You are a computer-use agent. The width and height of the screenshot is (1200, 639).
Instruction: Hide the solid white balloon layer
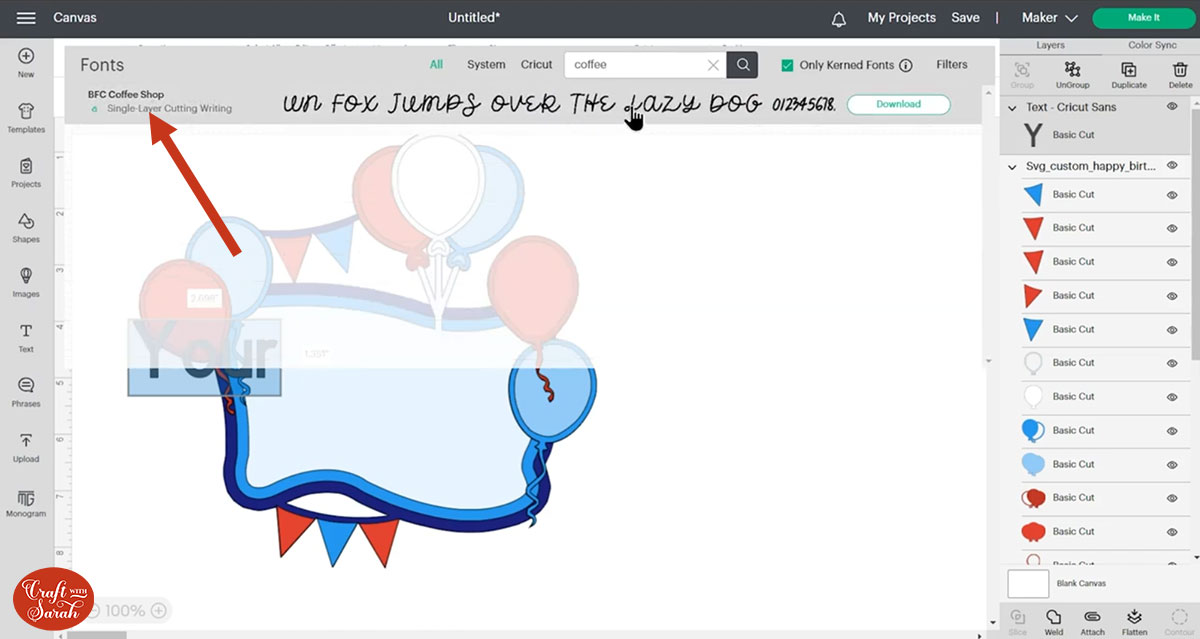click(1172, 396)
